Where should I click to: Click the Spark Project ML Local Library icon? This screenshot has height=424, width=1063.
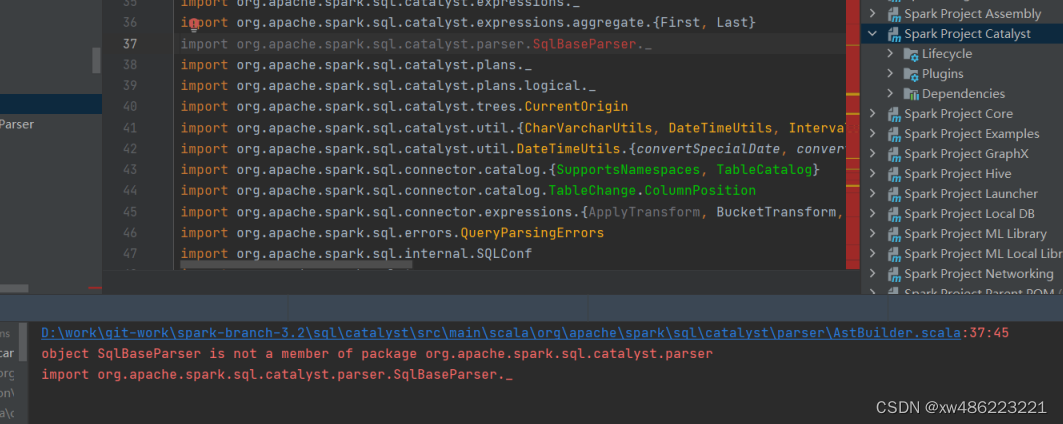(x=893, y=254)
